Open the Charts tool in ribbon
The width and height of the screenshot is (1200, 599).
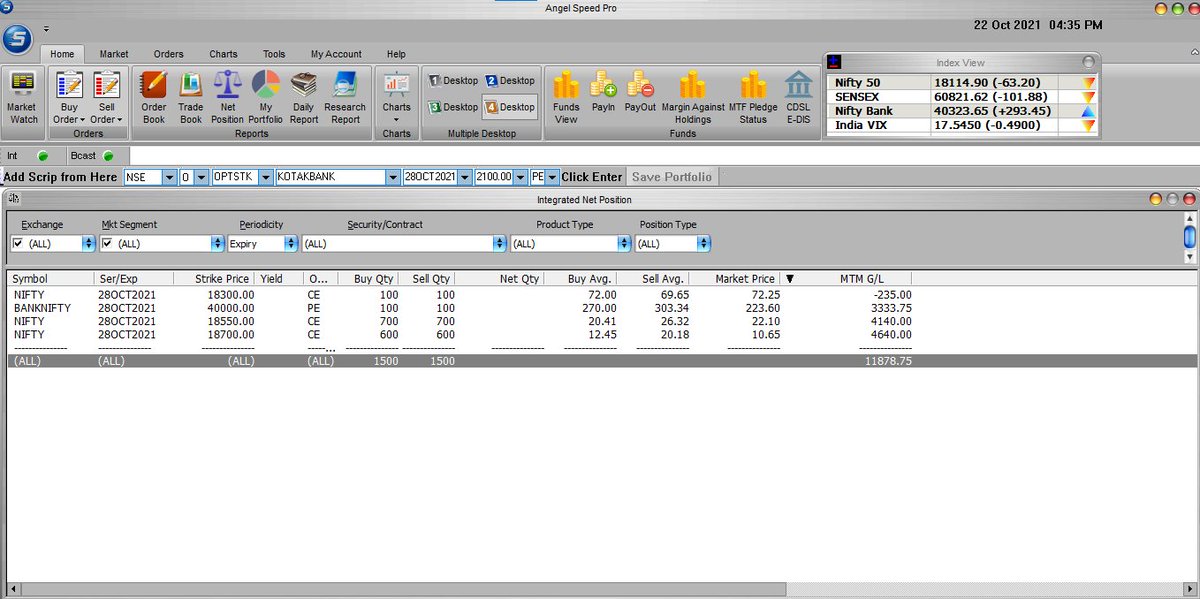click(397, 98)
